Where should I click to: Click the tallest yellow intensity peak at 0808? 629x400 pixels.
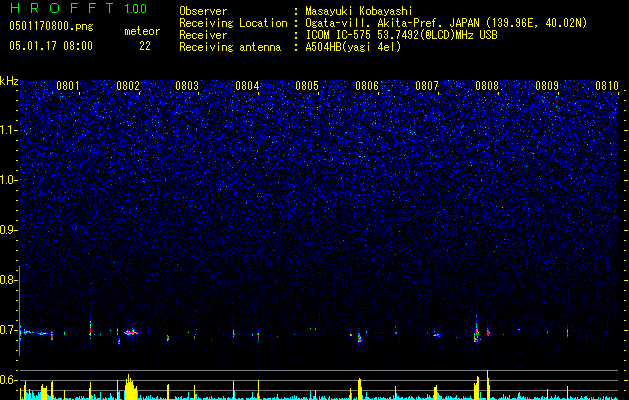pyautogui.click(x=488, y=385)
